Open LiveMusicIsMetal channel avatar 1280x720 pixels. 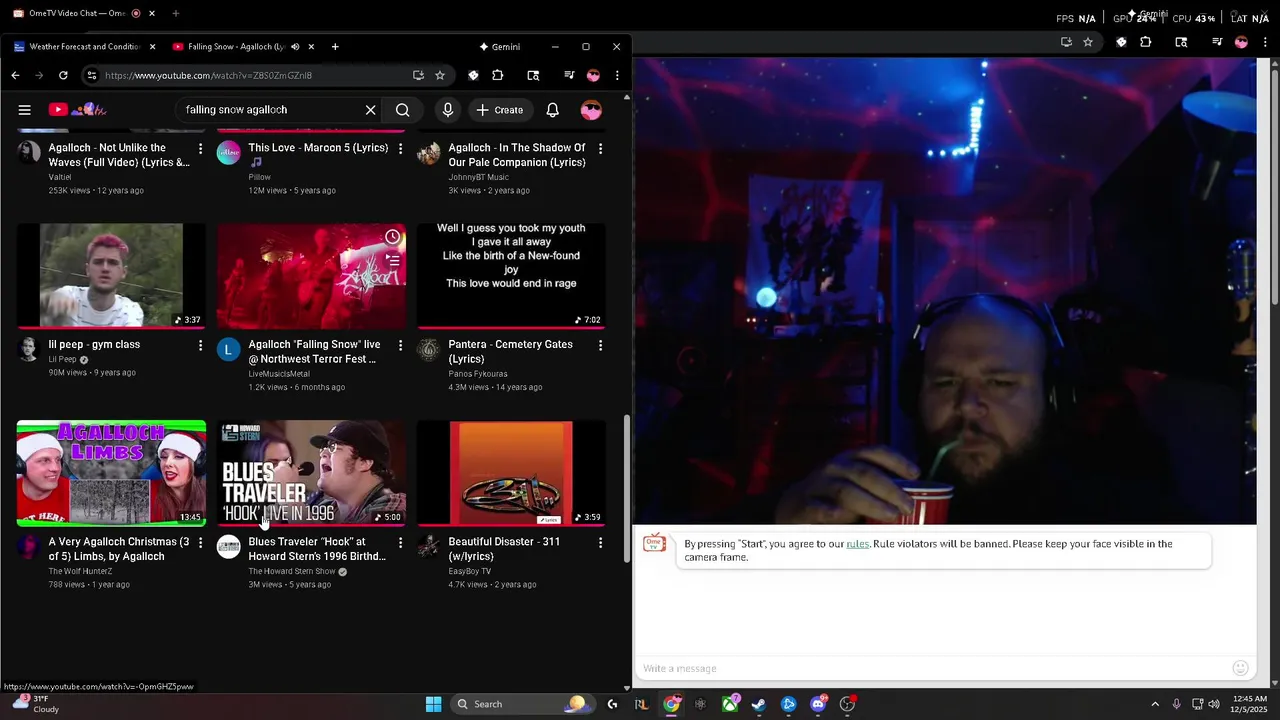coord(229,350)
